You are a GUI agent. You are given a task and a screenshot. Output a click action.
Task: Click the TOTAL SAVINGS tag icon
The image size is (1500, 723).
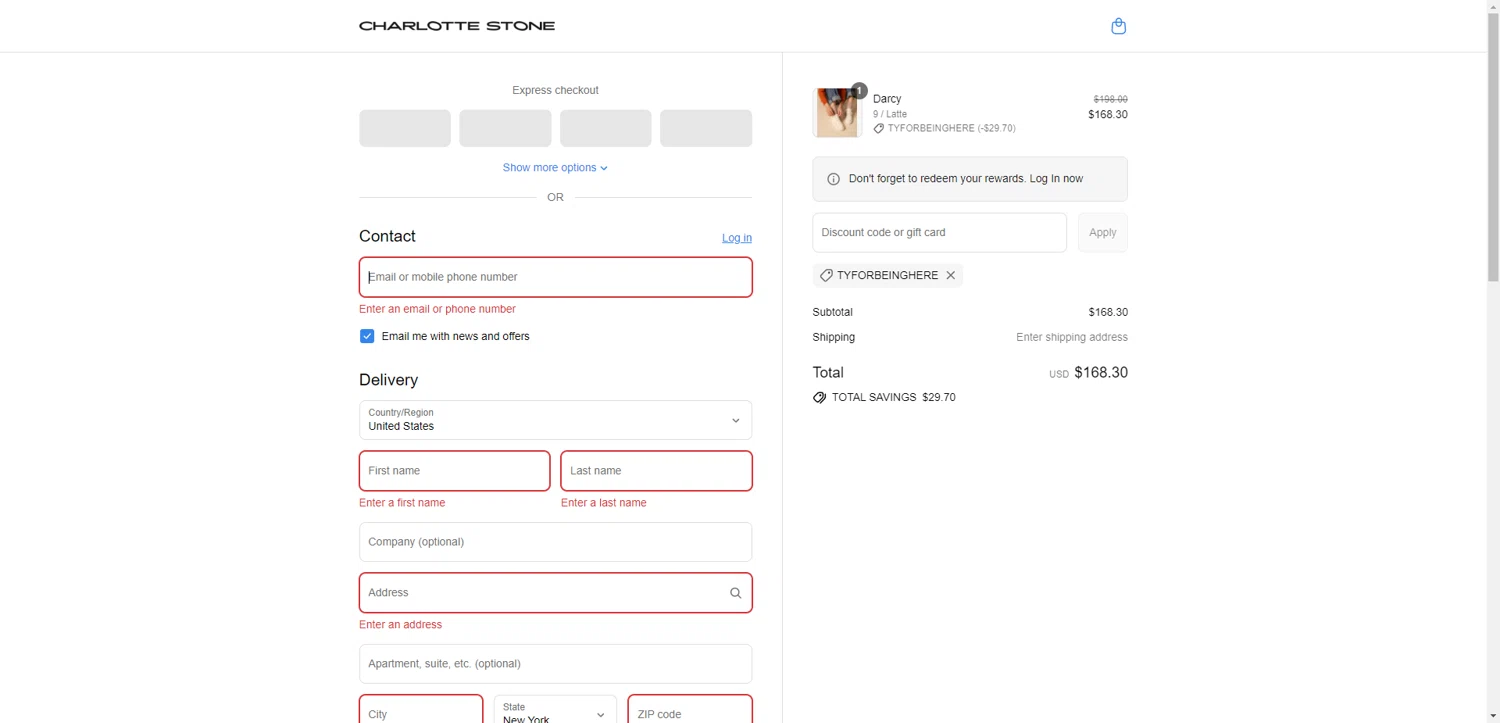[820, 397]
